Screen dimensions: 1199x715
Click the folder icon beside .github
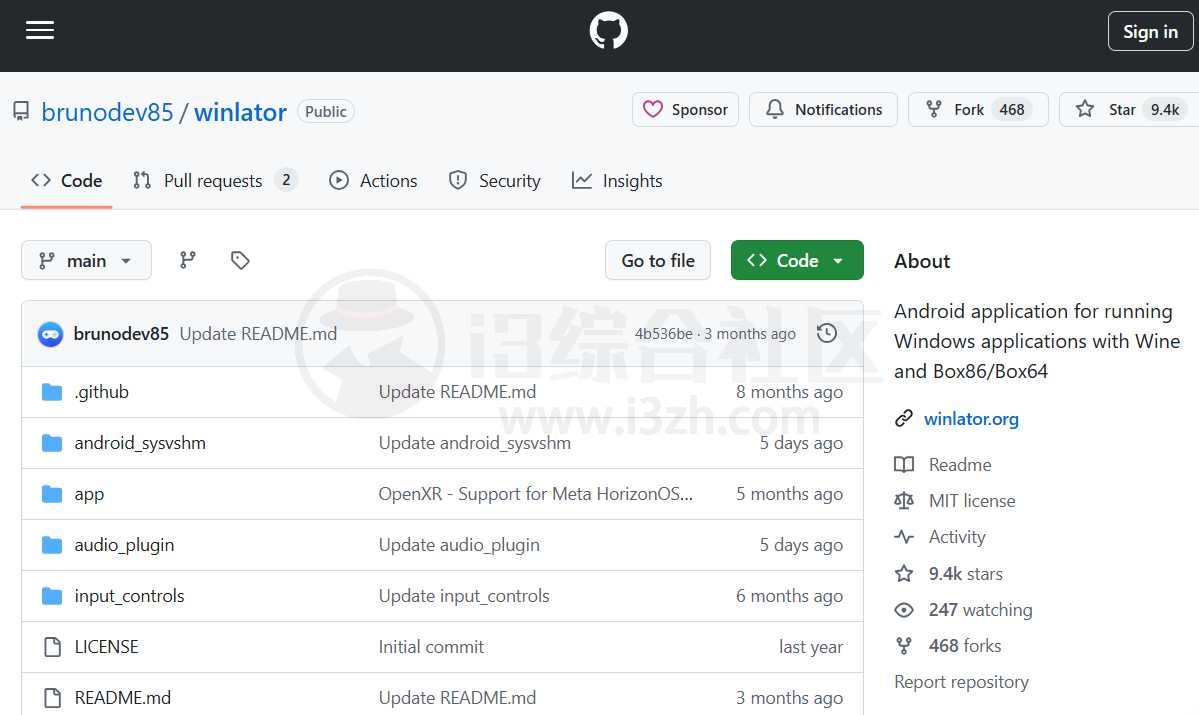tap(52, 392)
